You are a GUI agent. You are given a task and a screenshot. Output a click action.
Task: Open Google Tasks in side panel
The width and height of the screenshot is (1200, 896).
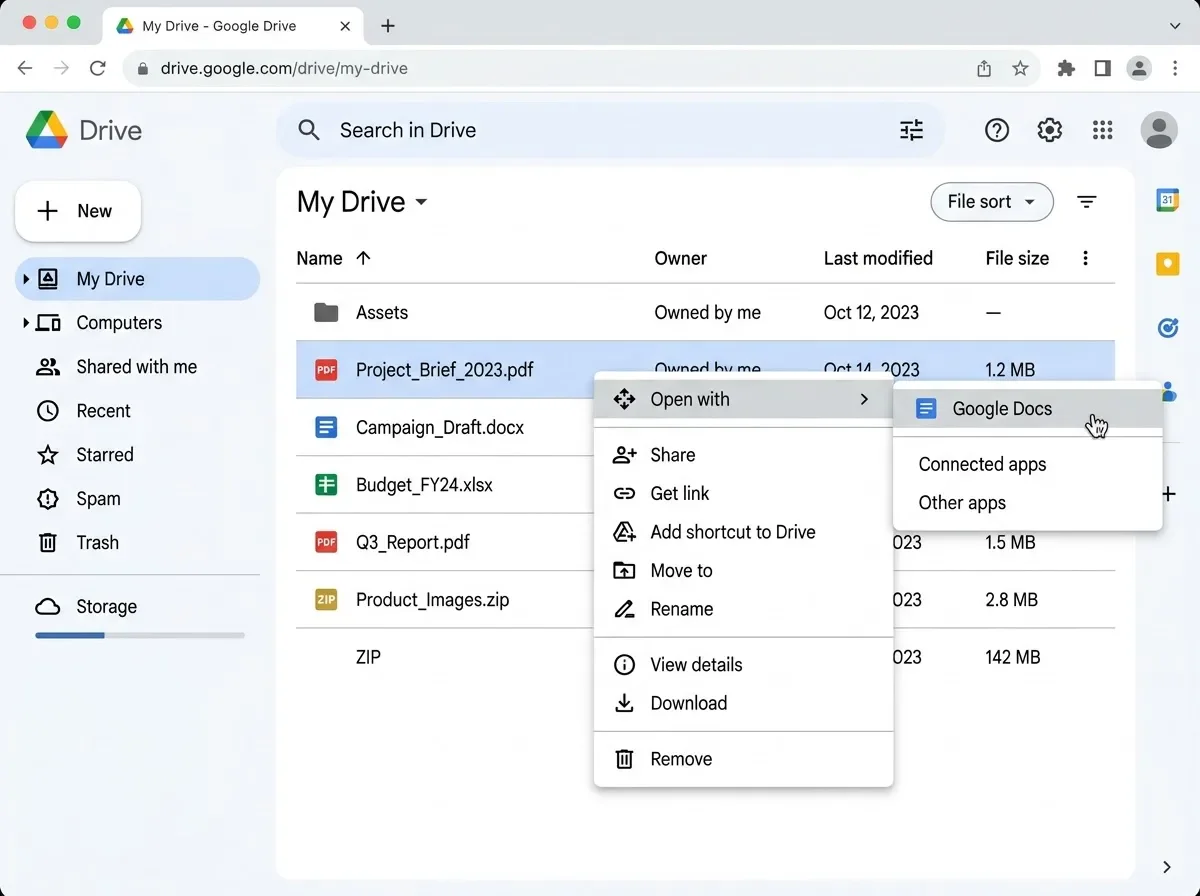(x=1167, y=327)
